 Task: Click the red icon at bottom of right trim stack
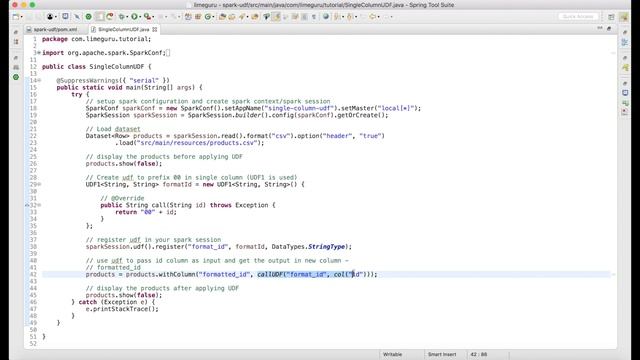pos(625,111)
